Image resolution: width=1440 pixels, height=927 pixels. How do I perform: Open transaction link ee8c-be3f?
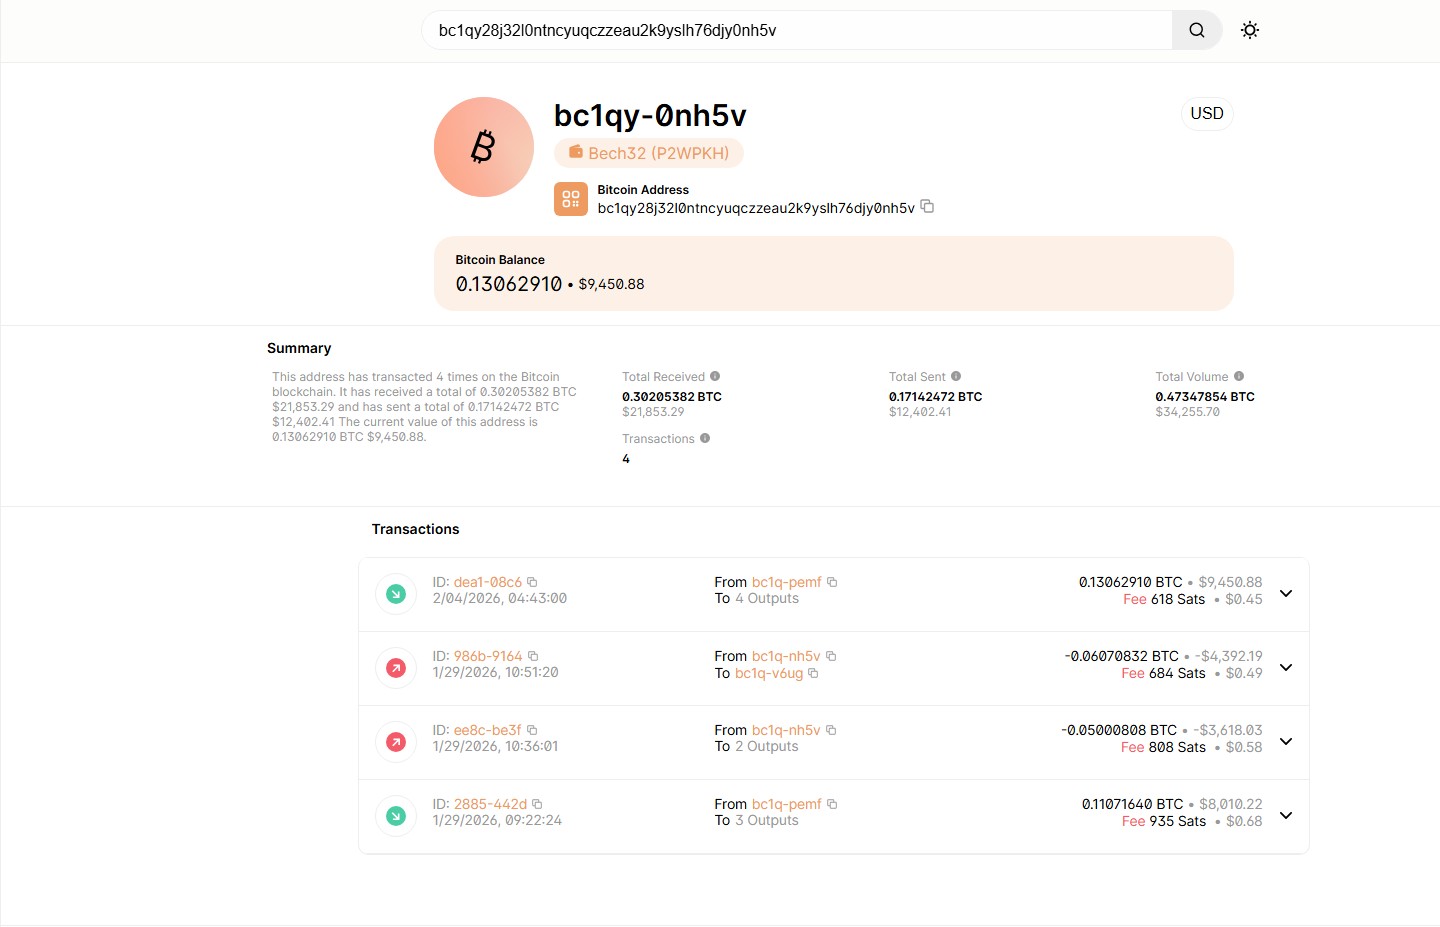(487, 730)
